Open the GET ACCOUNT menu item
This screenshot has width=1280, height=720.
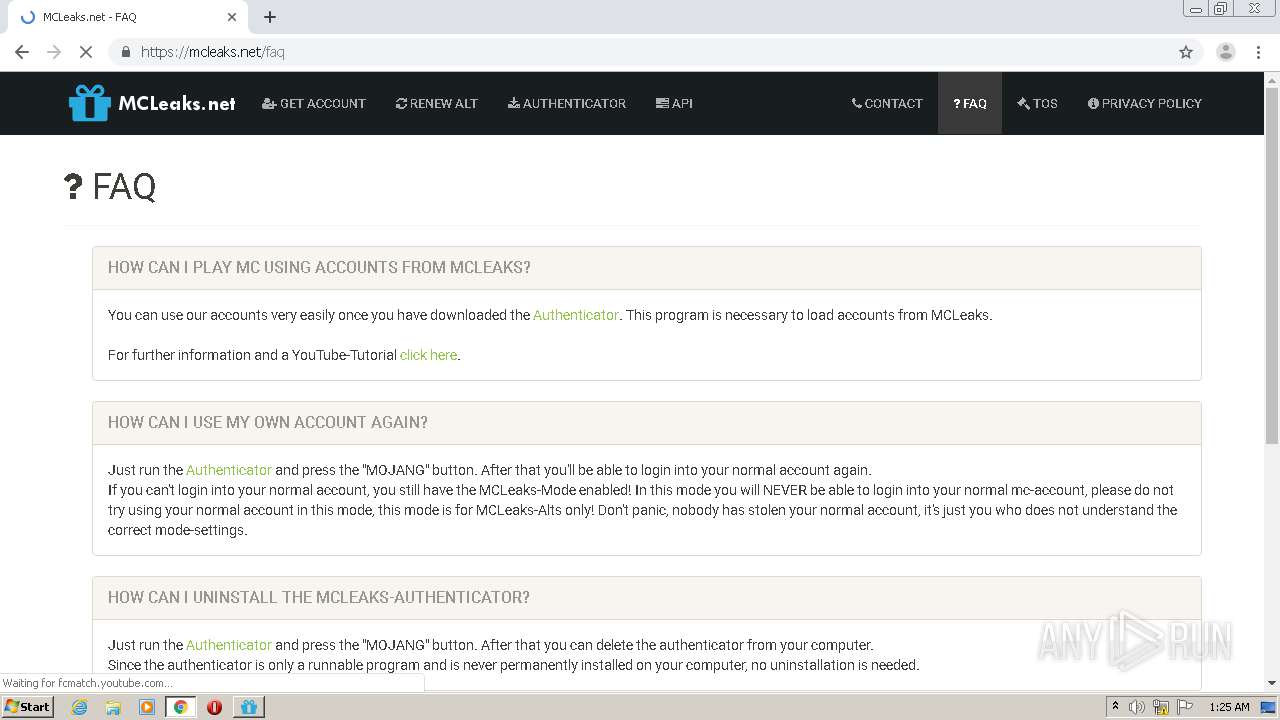314,103
